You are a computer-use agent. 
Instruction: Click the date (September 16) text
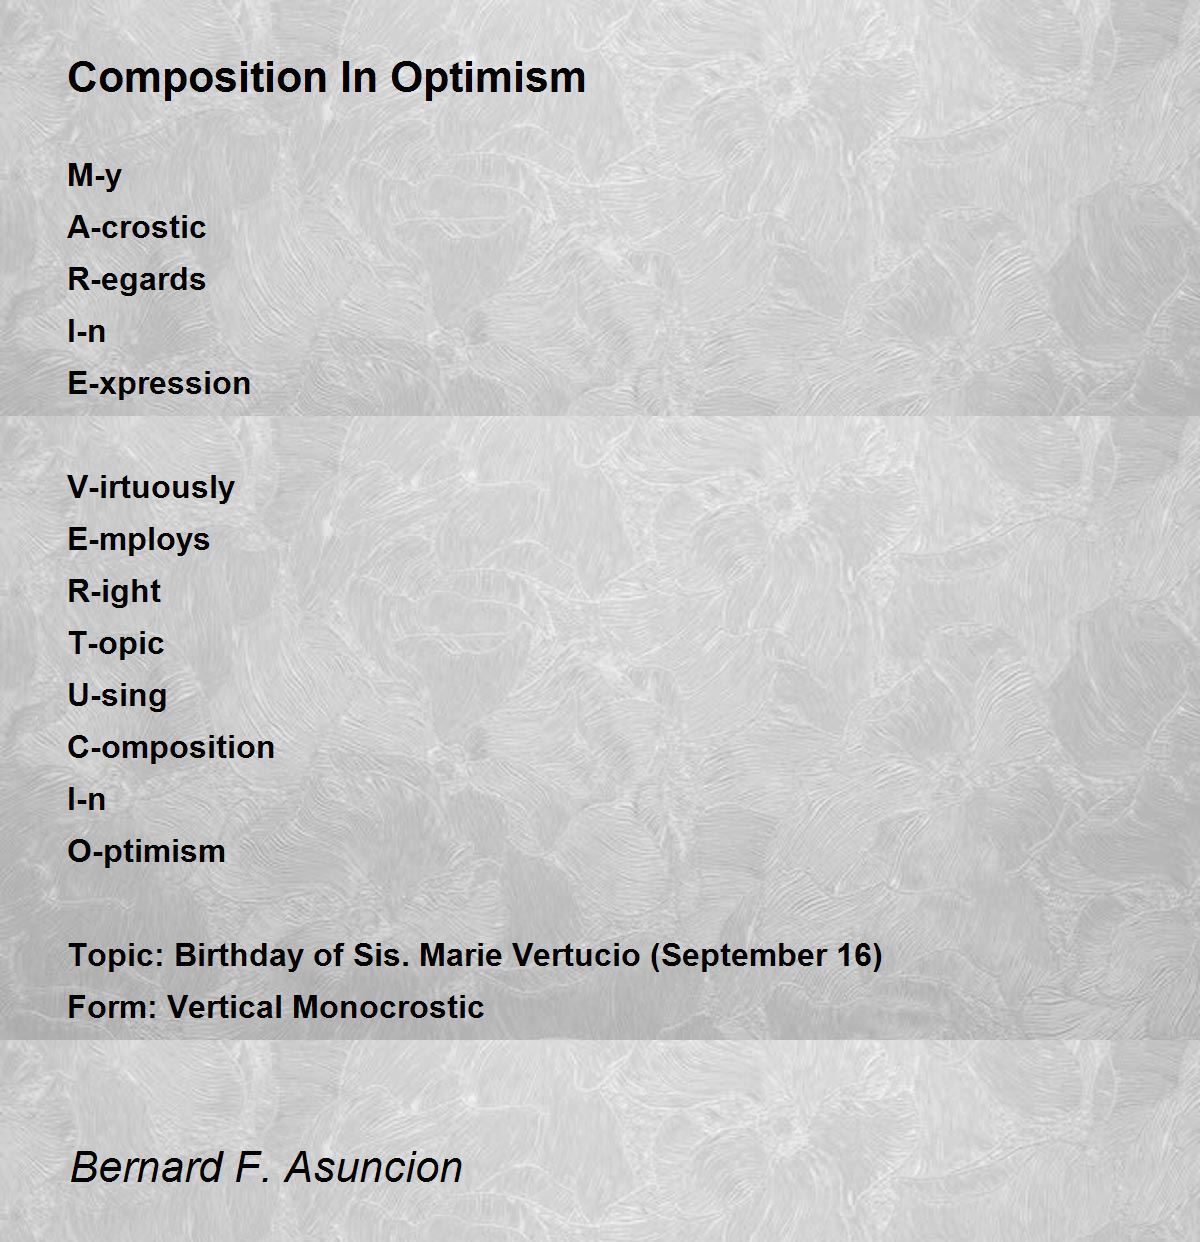(x=766, y=955)
